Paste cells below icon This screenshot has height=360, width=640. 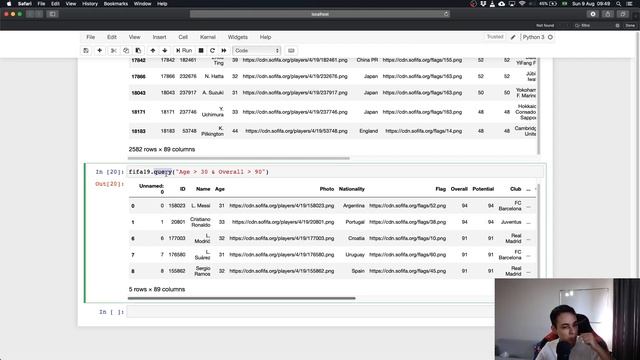point(138,51)
